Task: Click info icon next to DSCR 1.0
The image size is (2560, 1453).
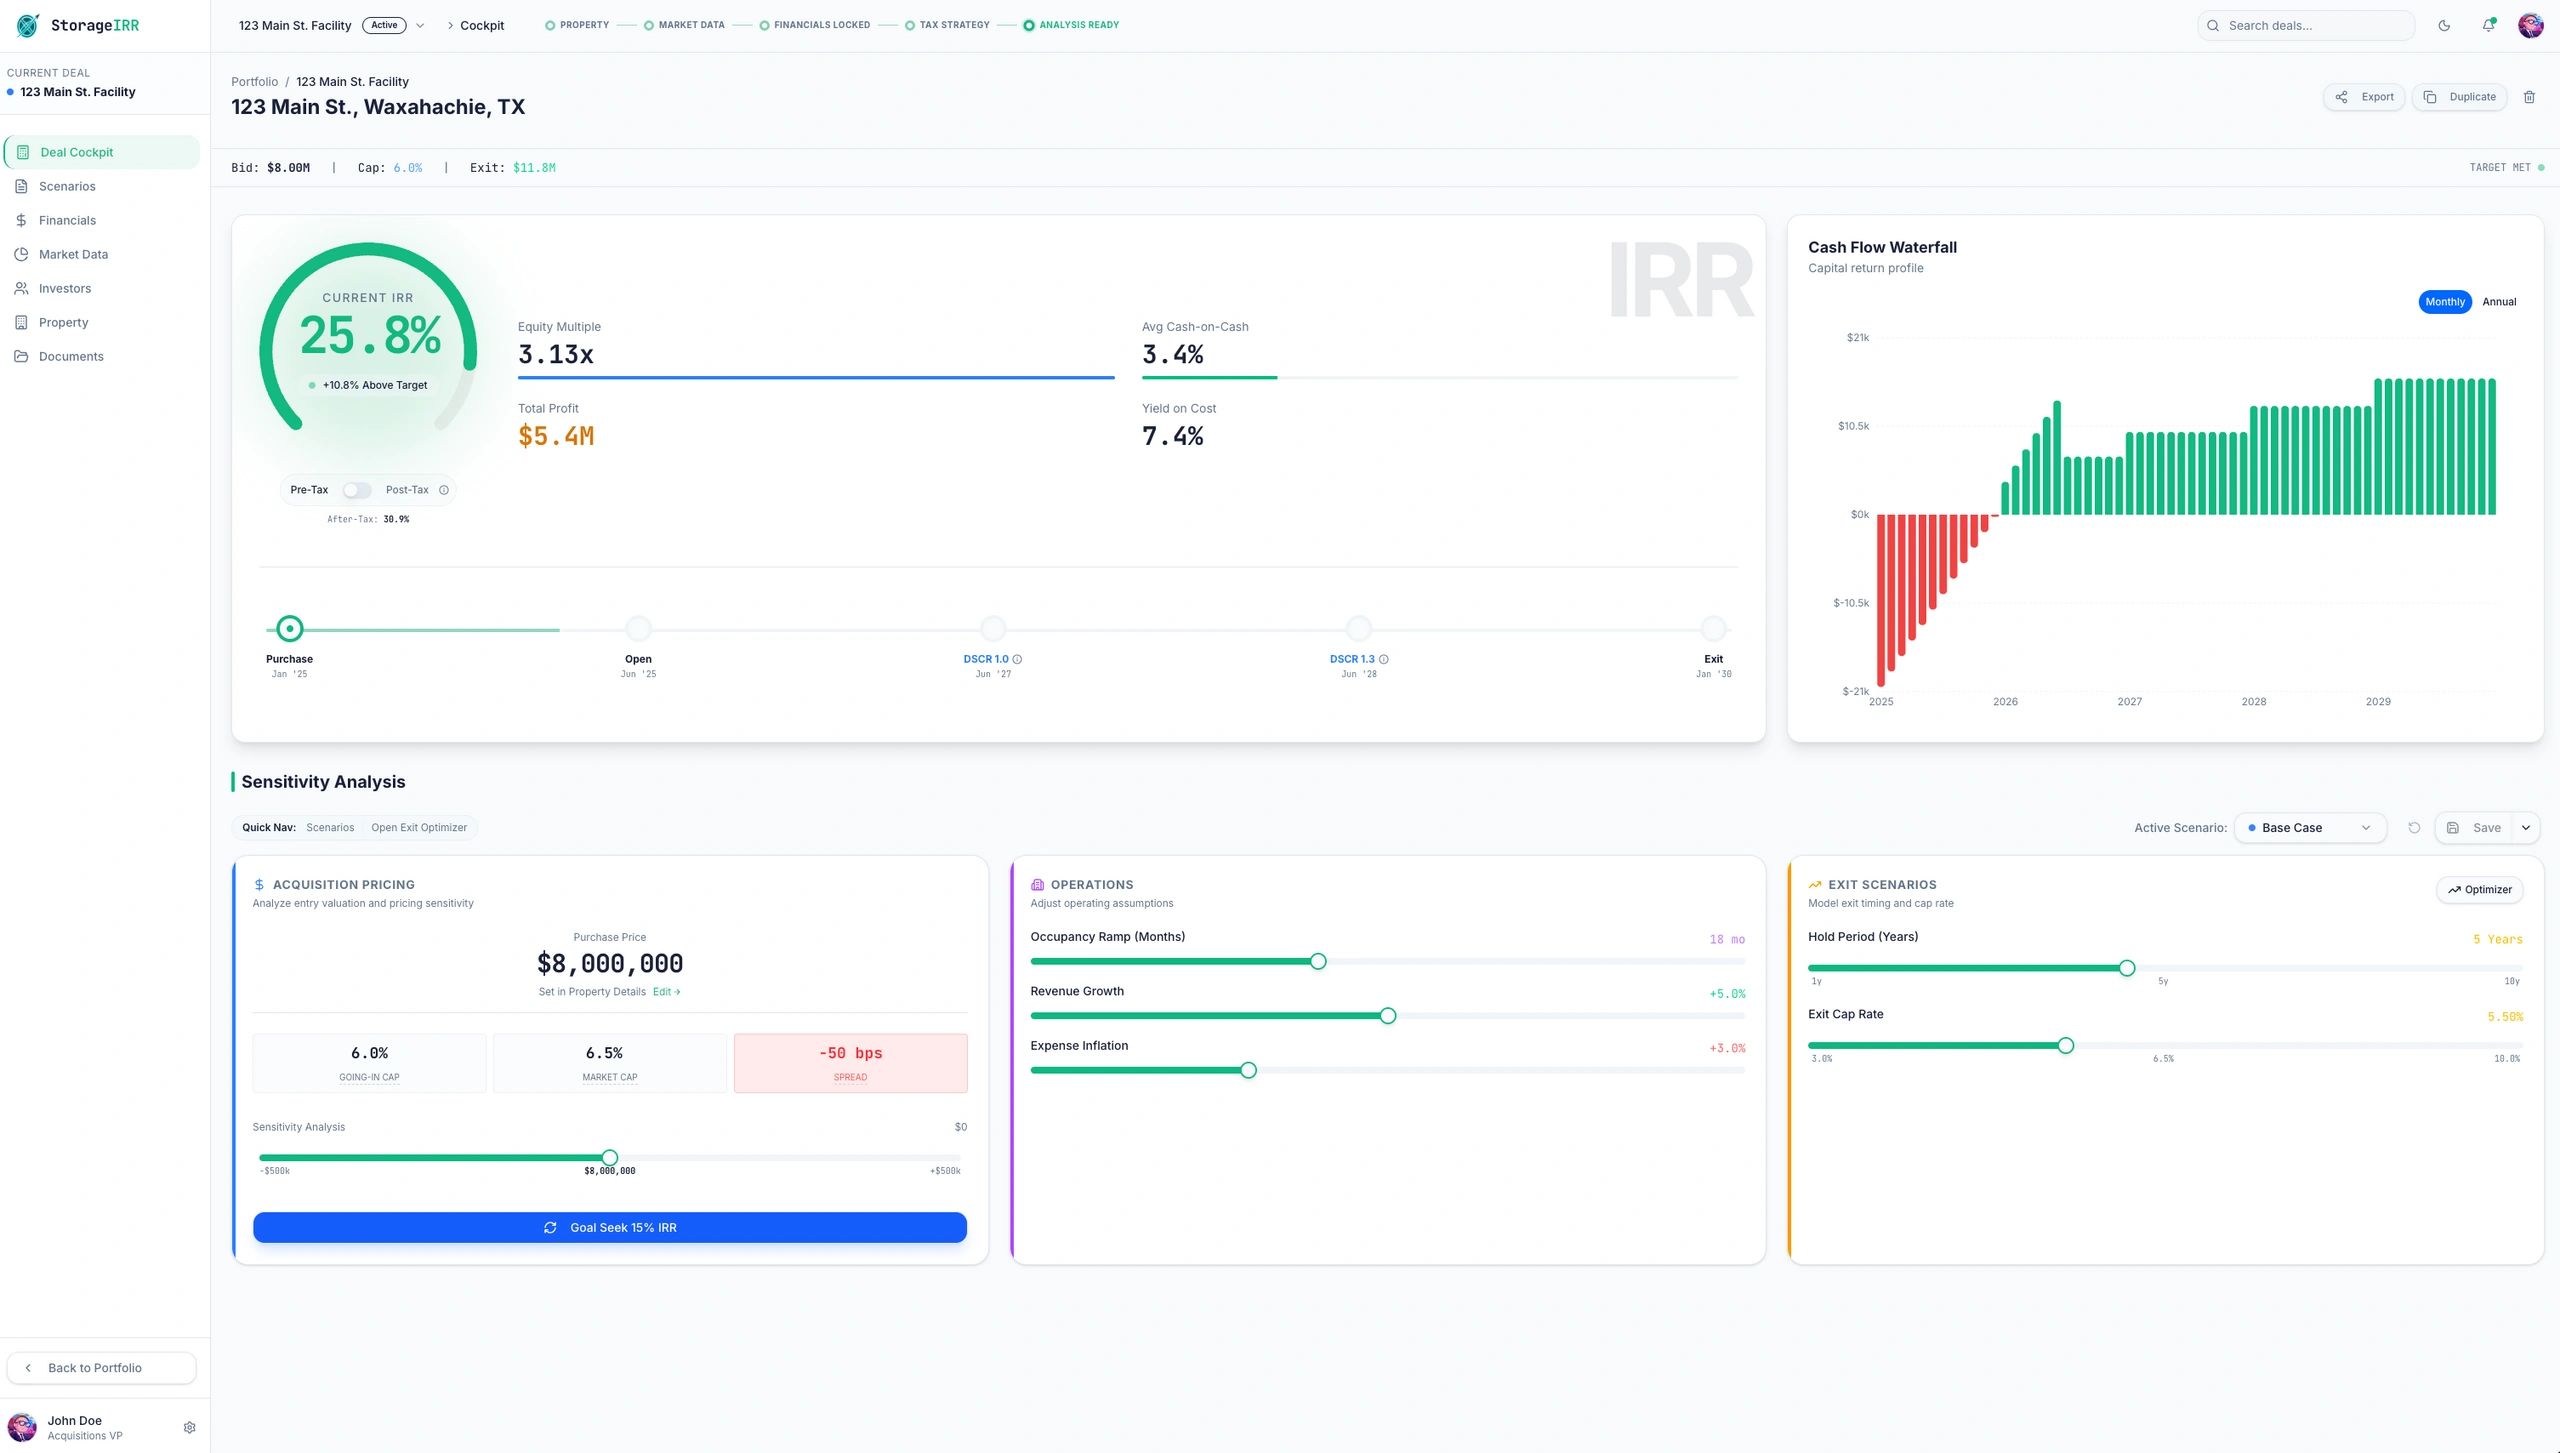Action: click(1017, 659)
